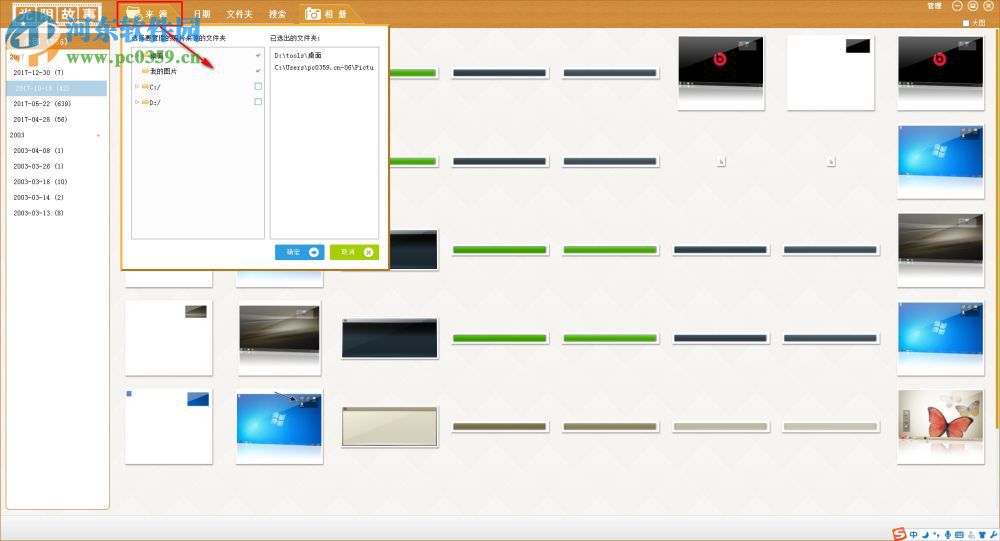Switch to the 日期 date tab
This screenshot has height=541, width=1000.
[202, 14]
